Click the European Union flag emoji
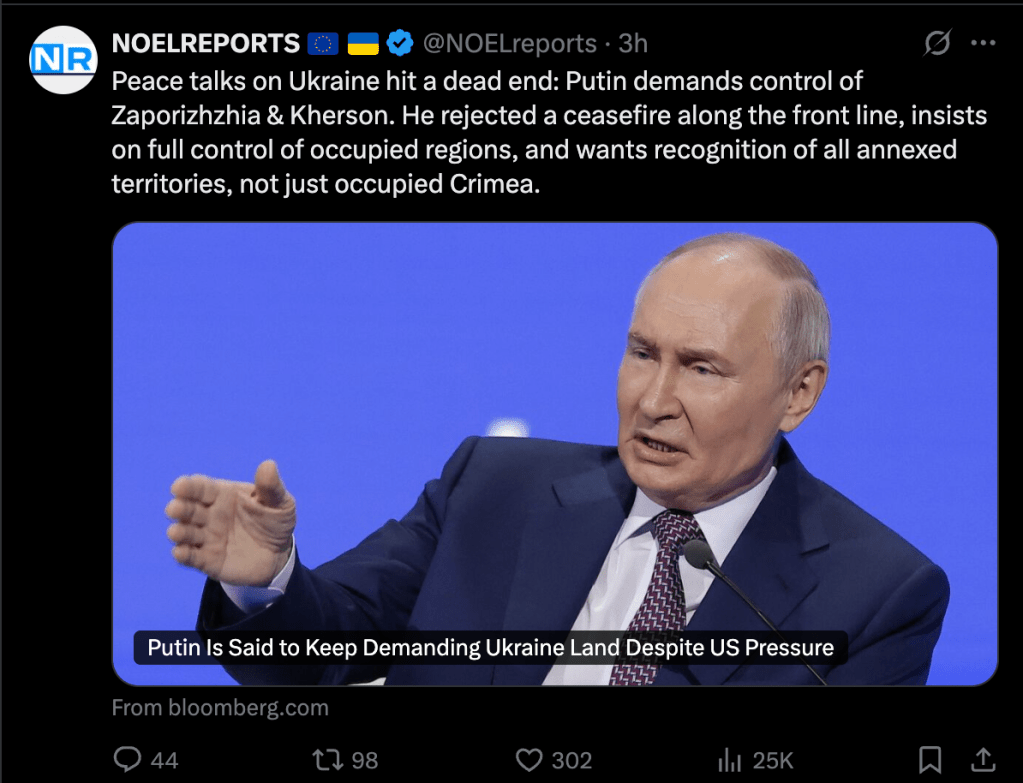1023x783 pixels. tap(323, 44)
